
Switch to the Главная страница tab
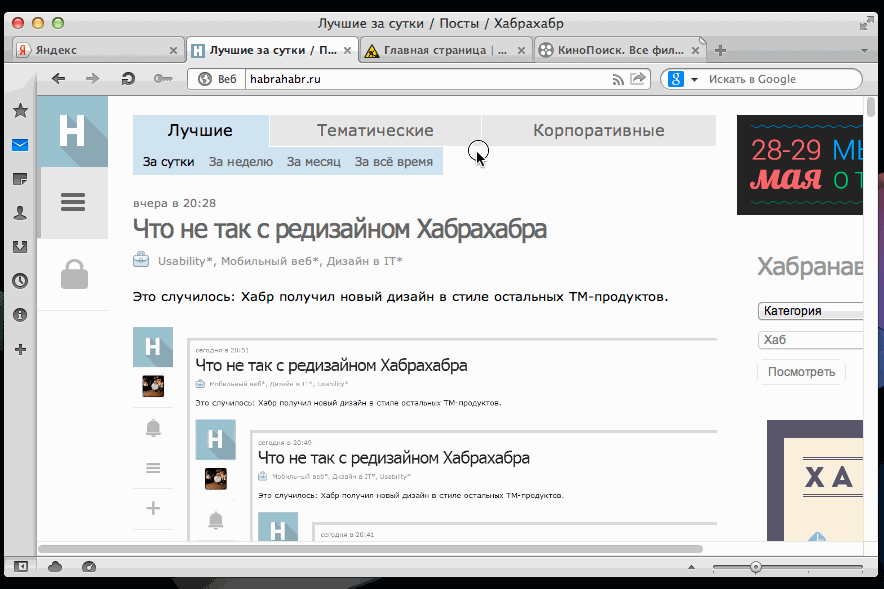(444, 50)
